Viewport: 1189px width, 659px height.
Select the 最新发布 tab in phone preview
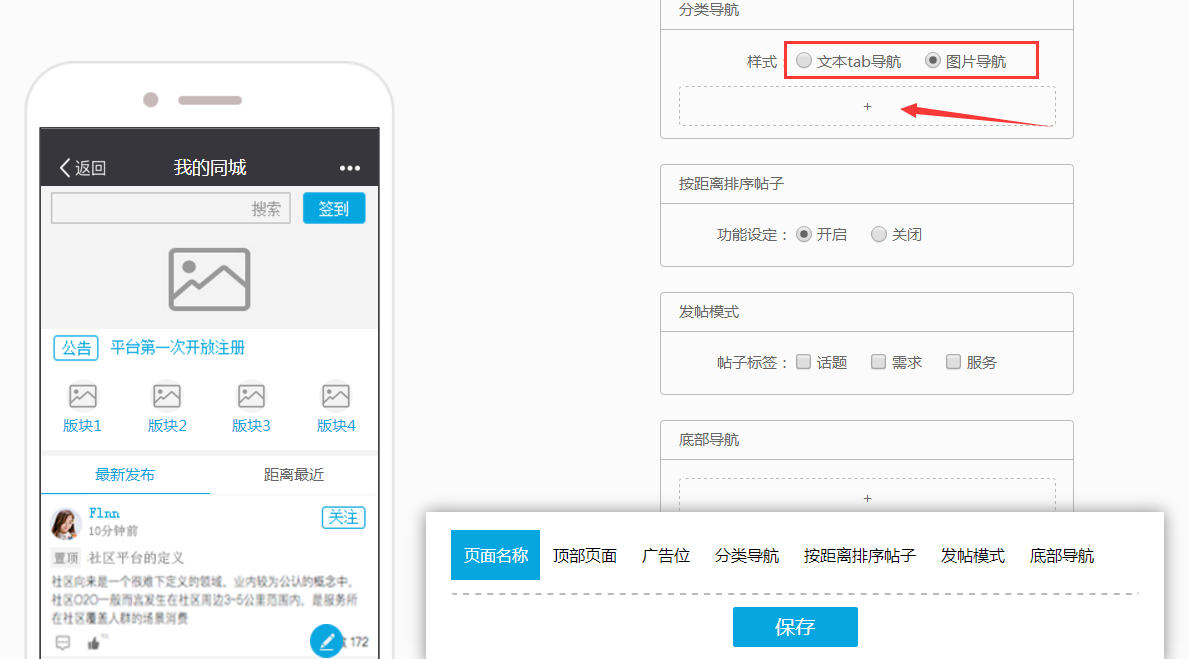[125, 475]
